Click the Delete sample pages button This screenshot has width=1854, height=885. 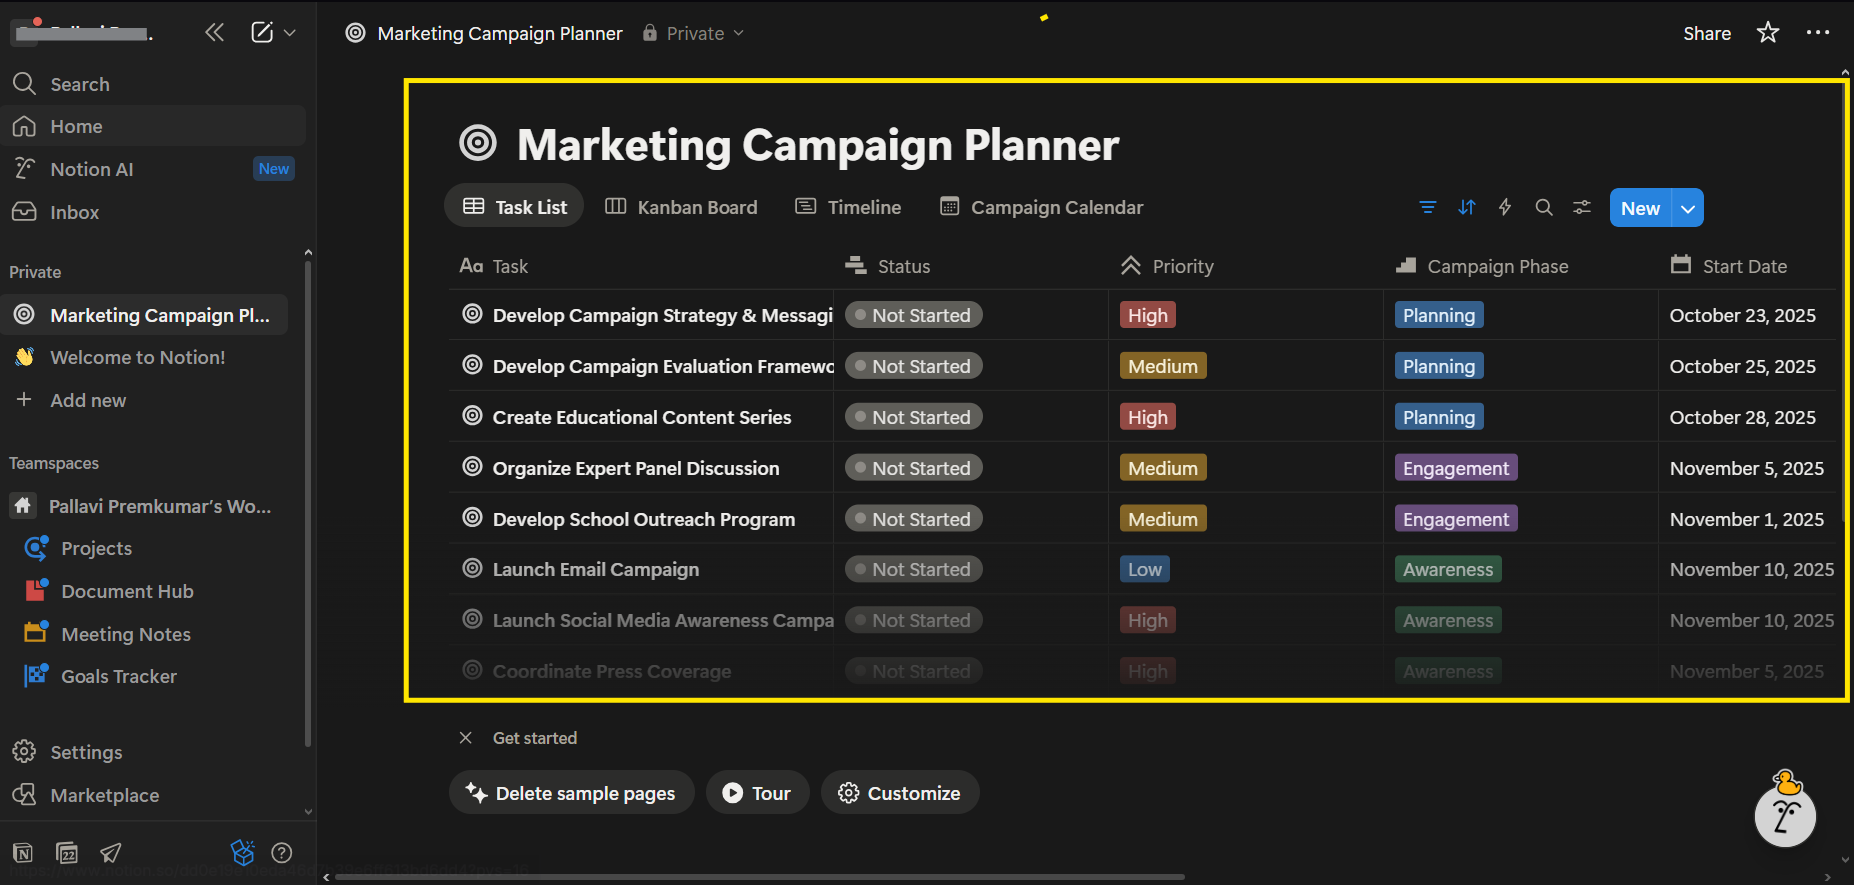tap(571, 793)
